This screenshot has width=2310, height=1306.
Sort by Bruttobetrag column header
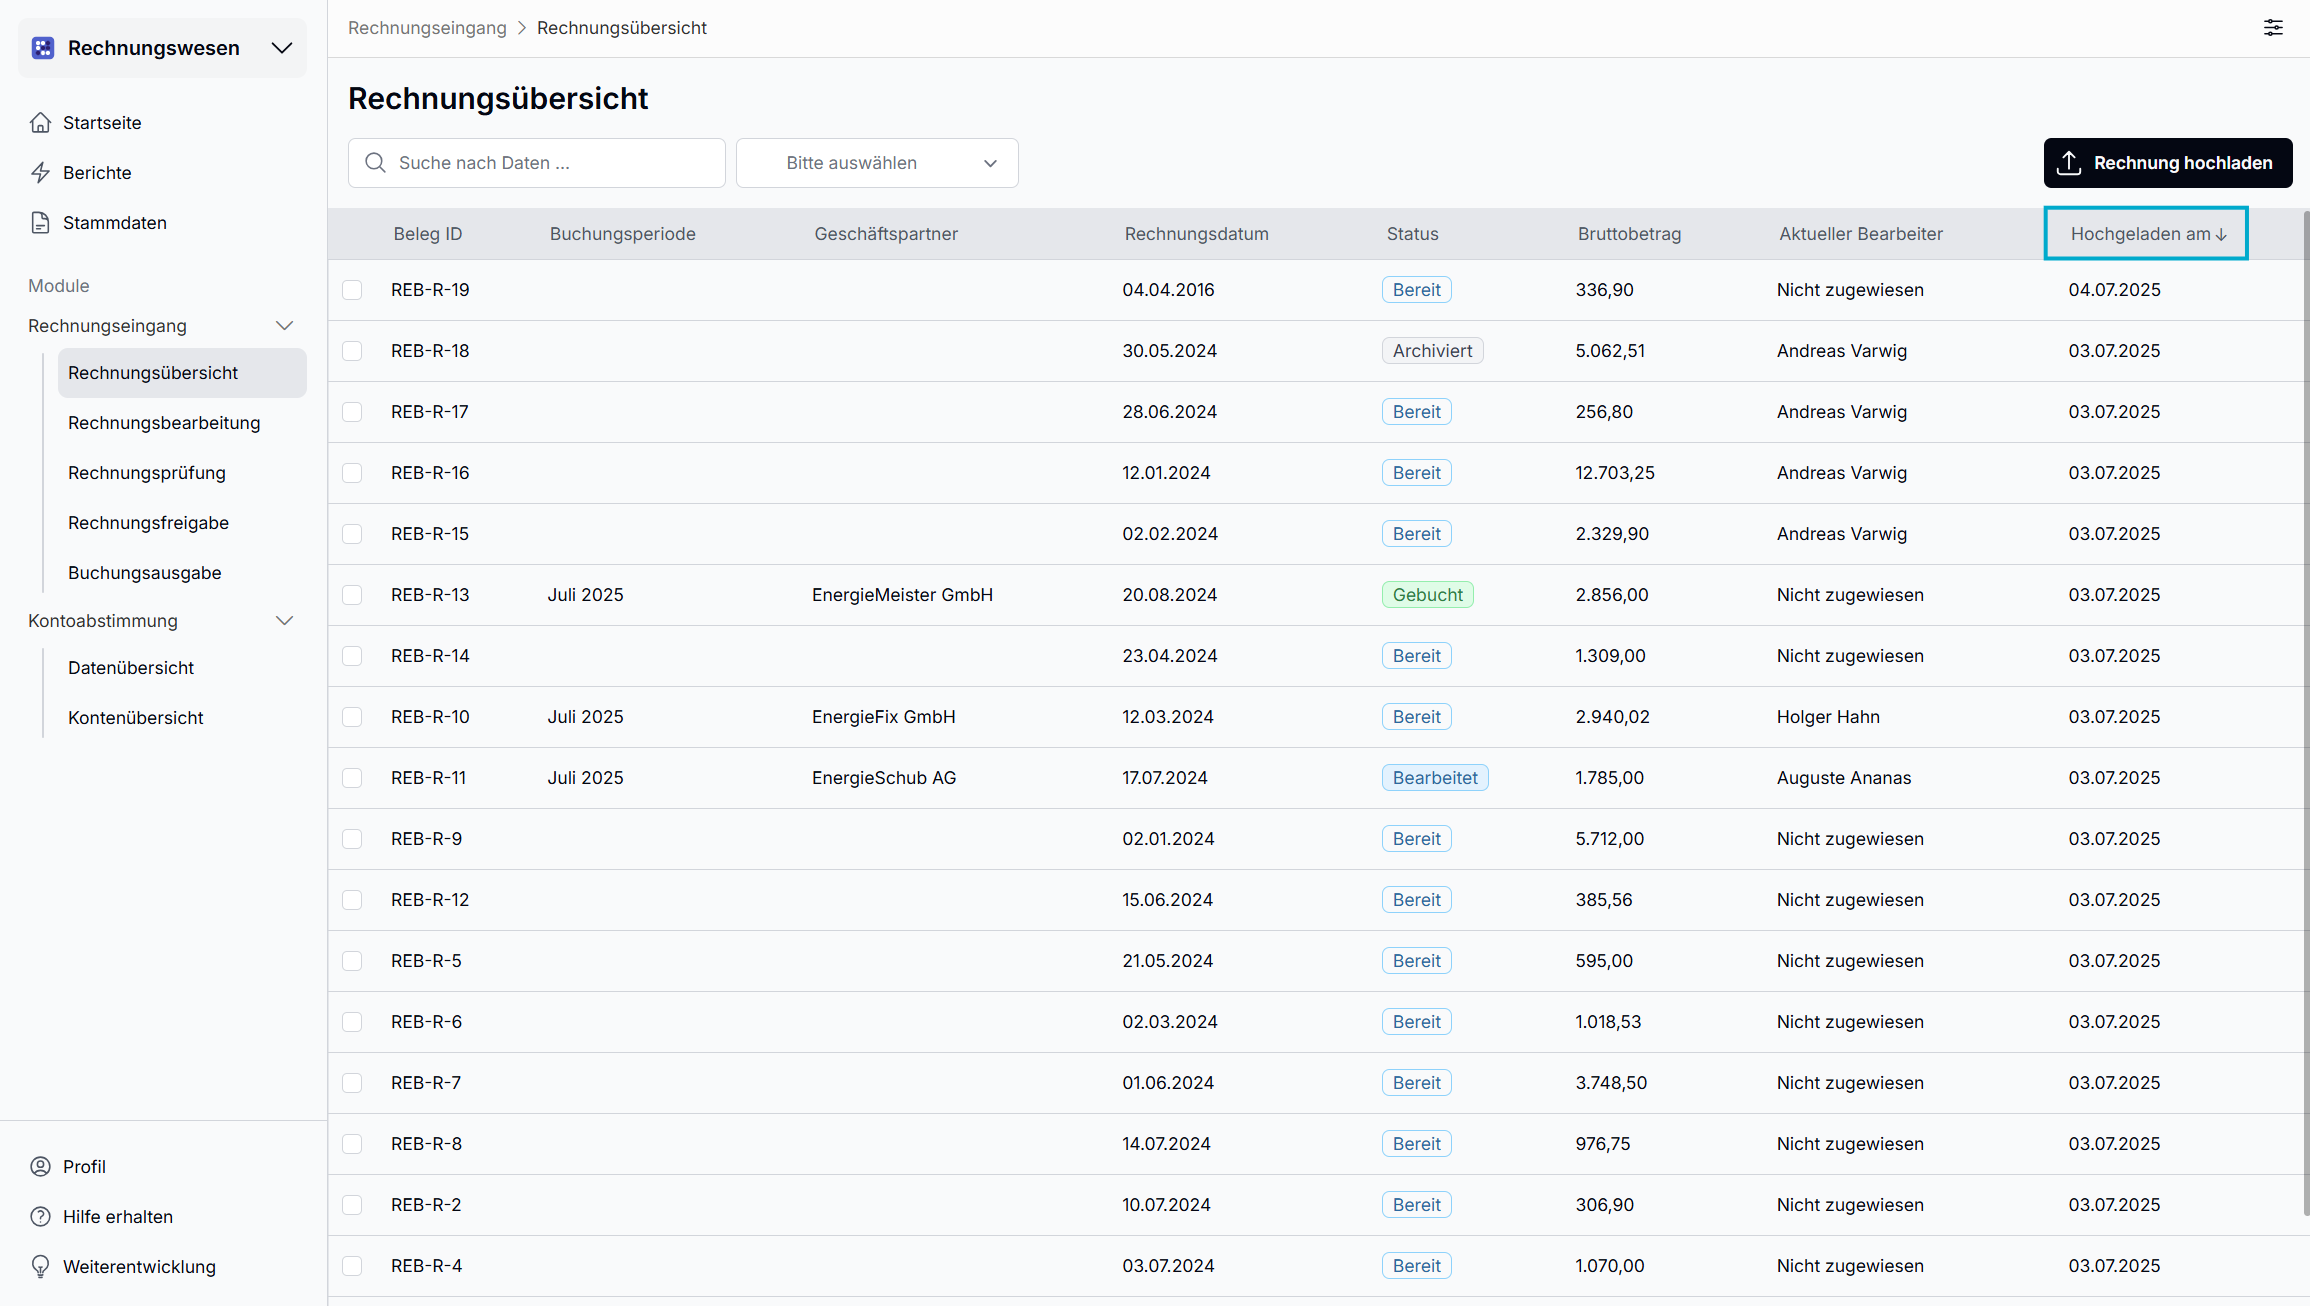(x=1630, y=234)
